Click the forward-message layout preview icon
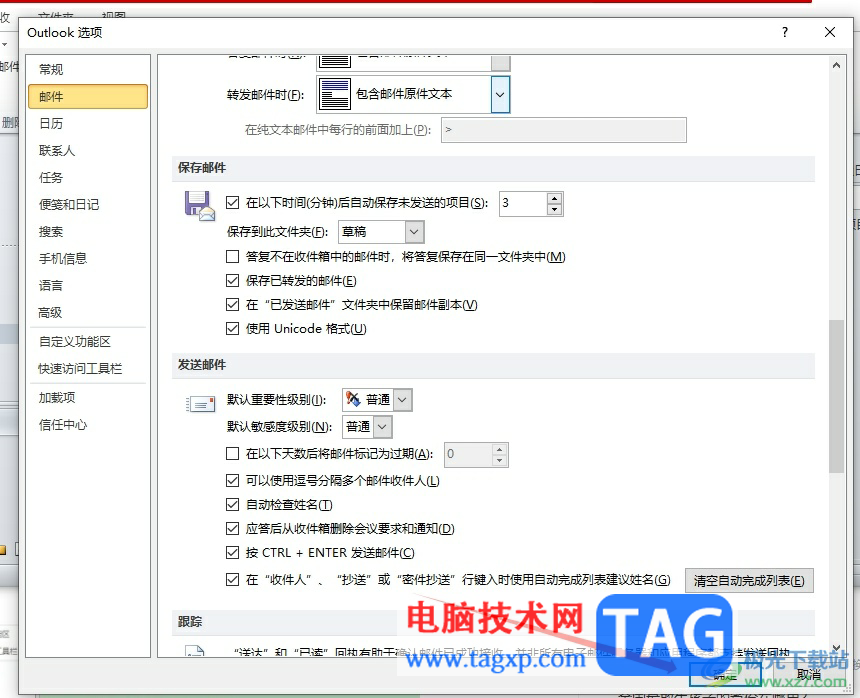The width and height of the screenshot is (860, 698). (335, 94)
